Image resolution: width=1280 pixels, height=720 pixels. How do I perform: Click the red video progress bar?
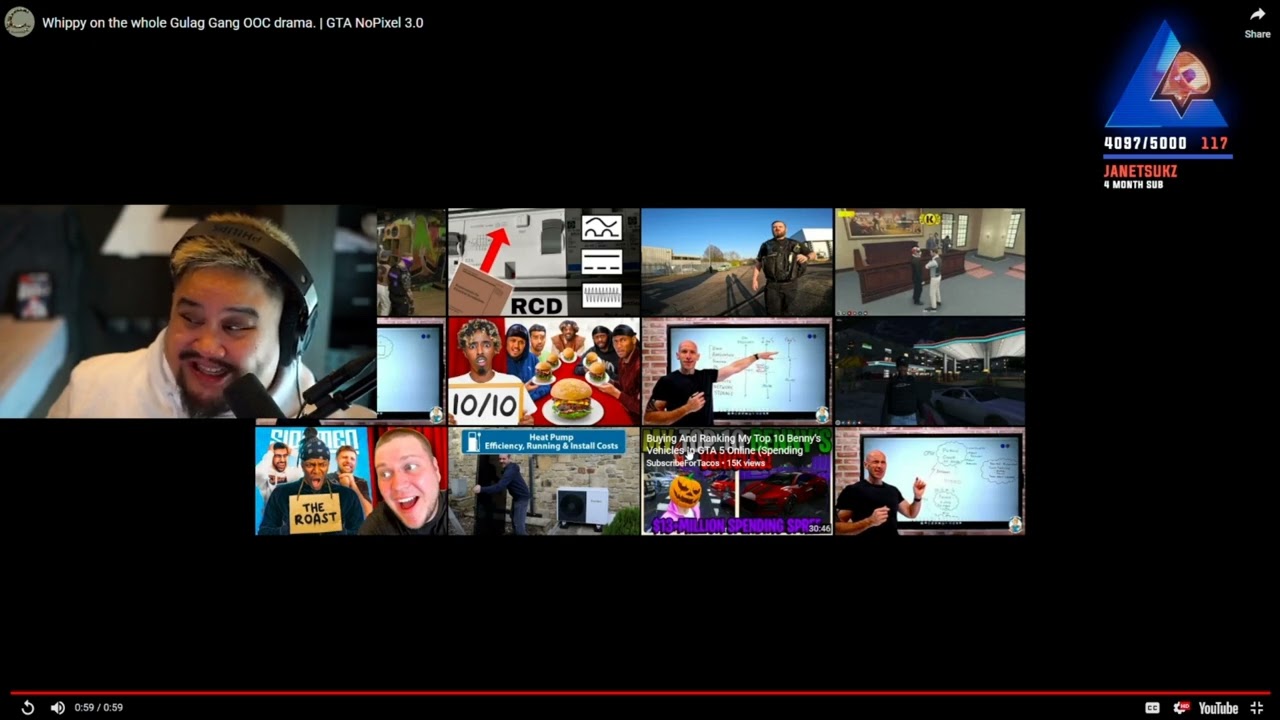pos(640,692)
